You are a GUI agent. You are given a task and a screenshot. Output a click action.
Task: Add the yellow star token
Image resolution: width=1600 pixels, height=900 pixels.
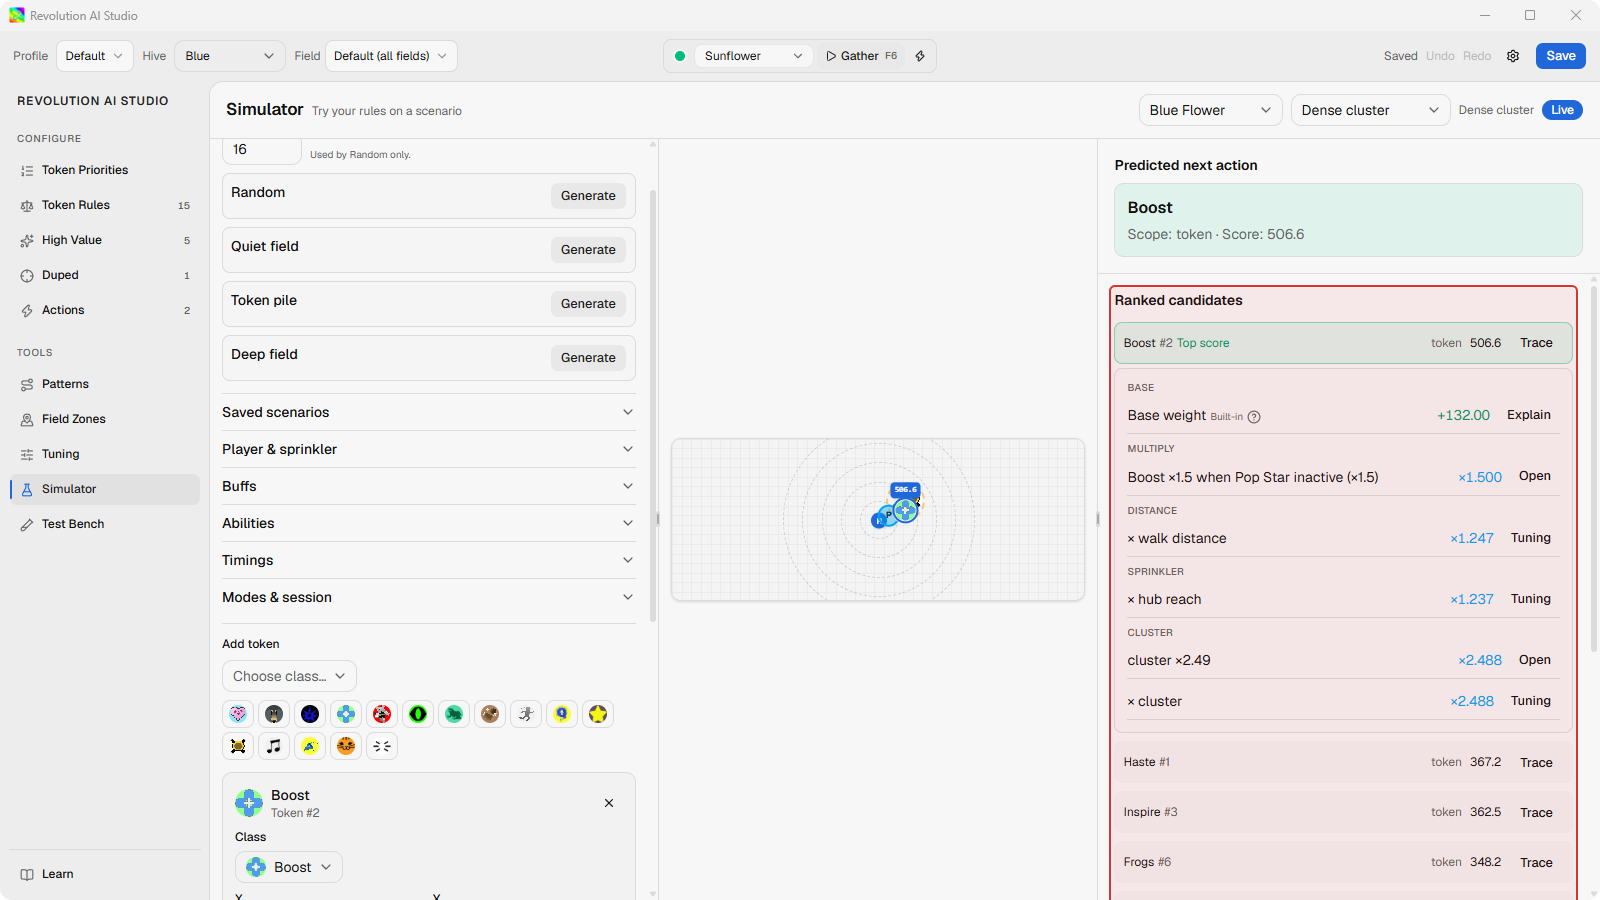(598, 714)
